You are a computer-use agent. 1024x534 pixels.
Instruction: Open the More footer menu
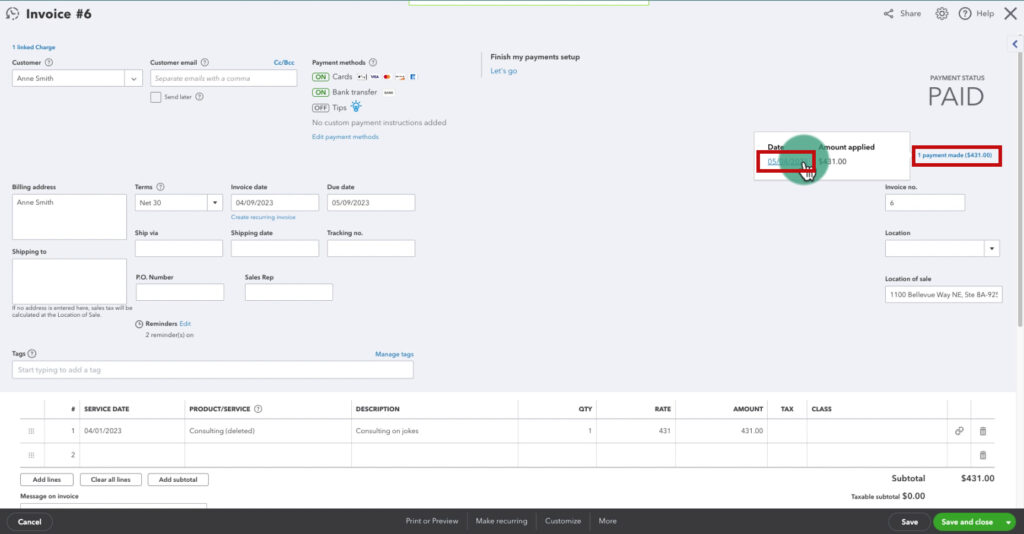pos(607,521)
